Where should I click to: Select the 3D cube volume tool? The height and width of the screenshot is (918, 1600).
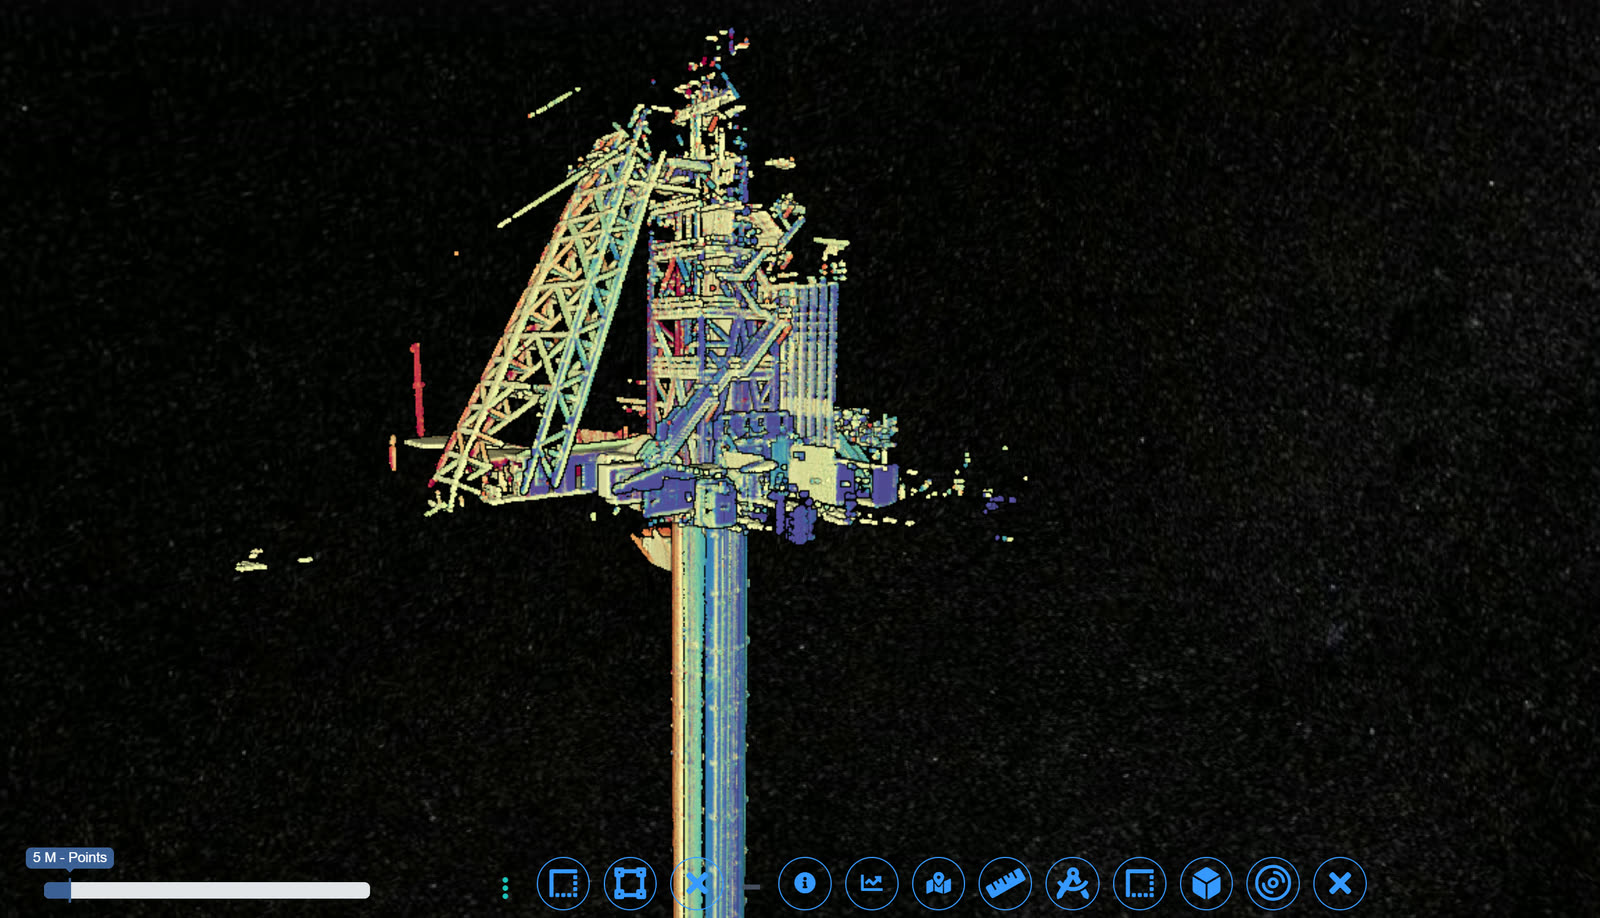pos(1207,884)
